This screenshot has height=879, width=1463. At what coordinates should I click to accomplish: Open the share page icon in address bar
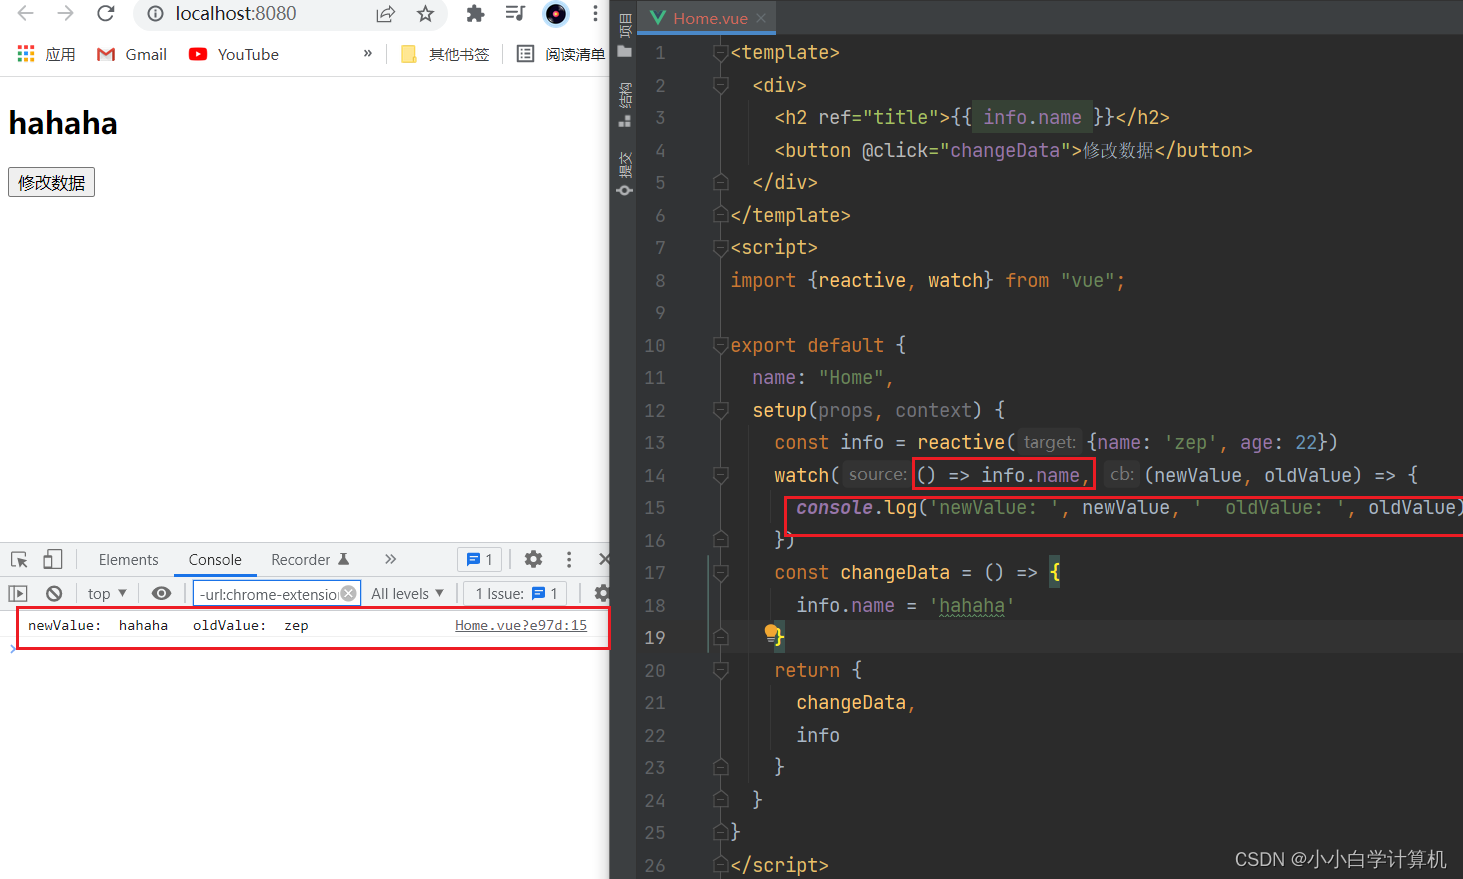point(385,14)
